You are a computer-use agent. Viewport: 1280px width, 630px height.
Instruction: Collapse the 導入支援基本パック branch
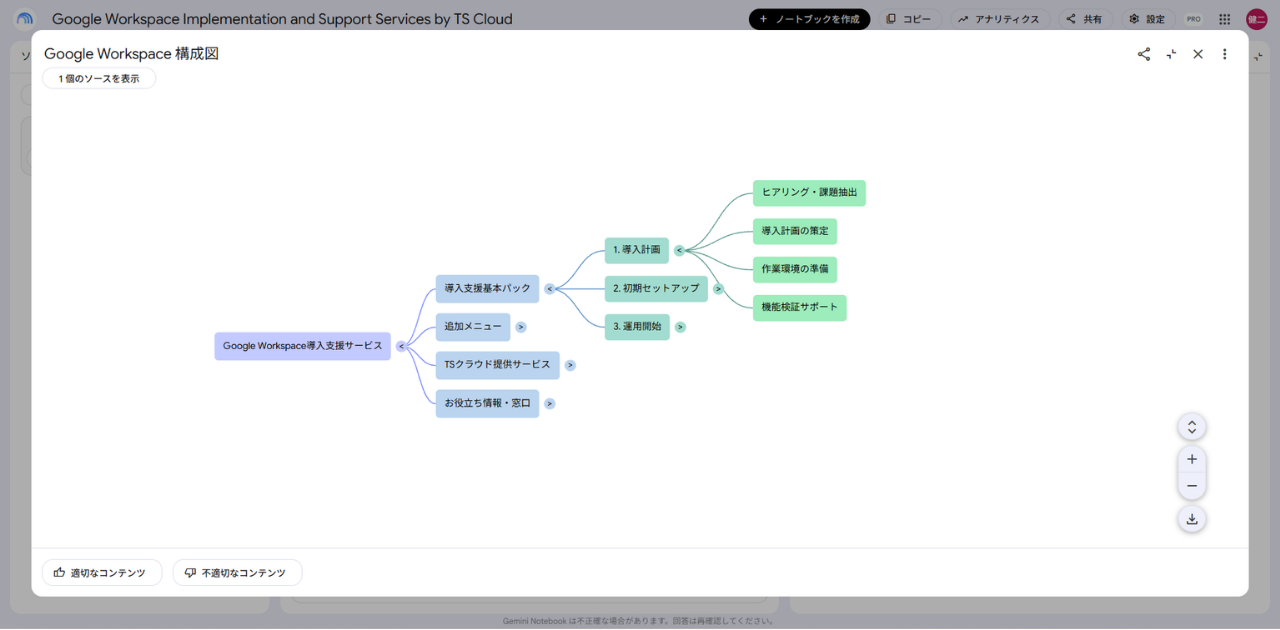coord(549,289)
